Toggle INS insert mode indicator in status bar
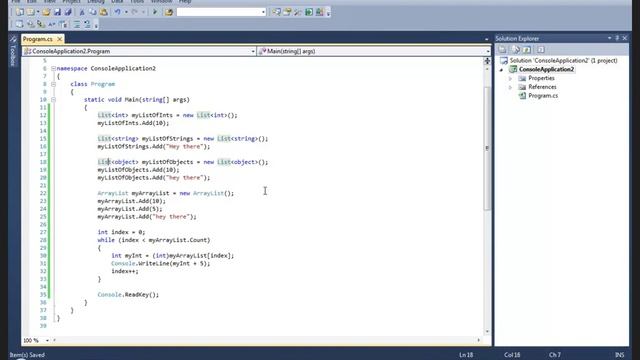Image resolution: width=640 pixels, height=360 pixels. 619,355
